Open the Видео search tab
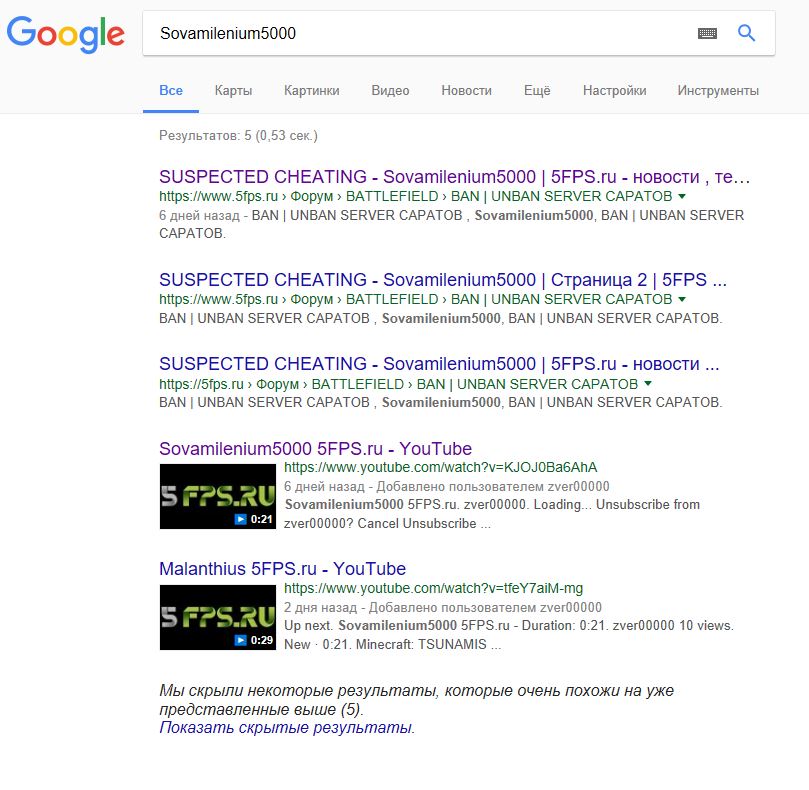The height and width of the screenshot is (790, 809). coord(391,91)
